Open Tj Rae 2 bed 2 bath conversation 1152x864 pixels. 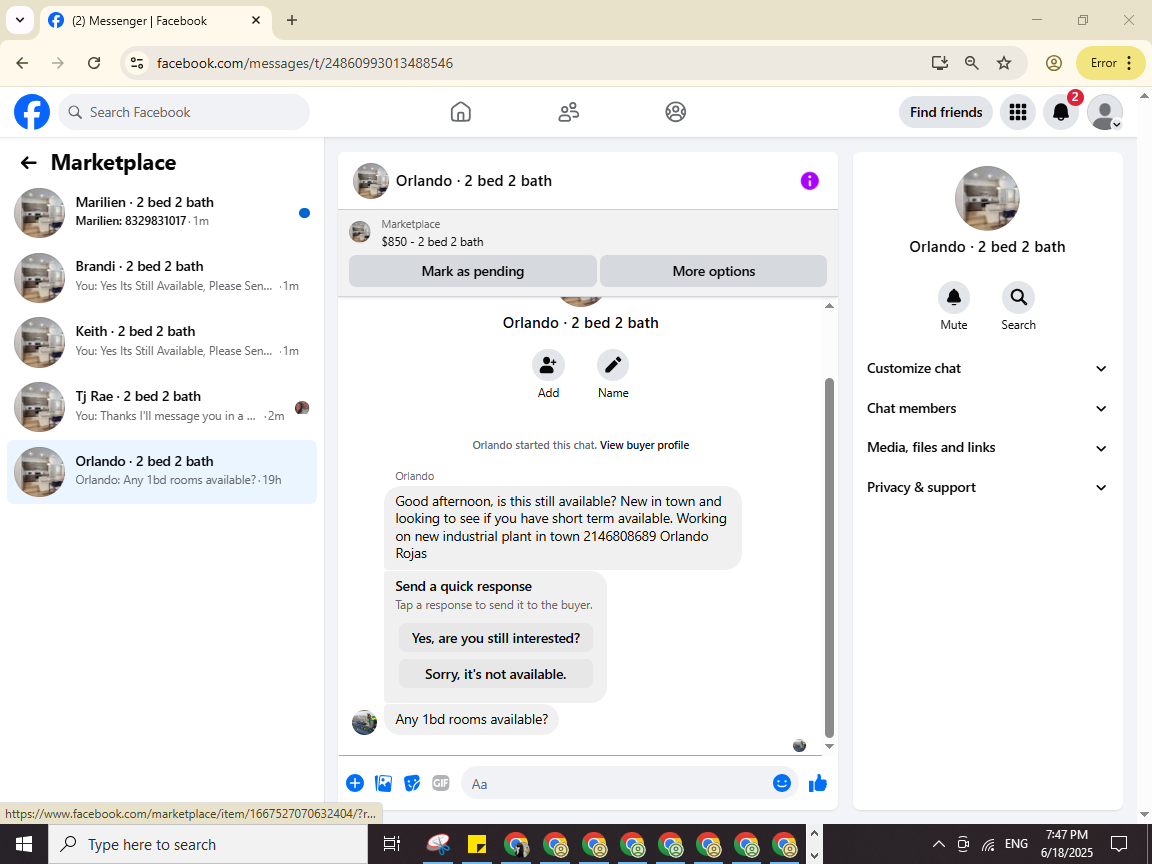[x=162, y=406]
